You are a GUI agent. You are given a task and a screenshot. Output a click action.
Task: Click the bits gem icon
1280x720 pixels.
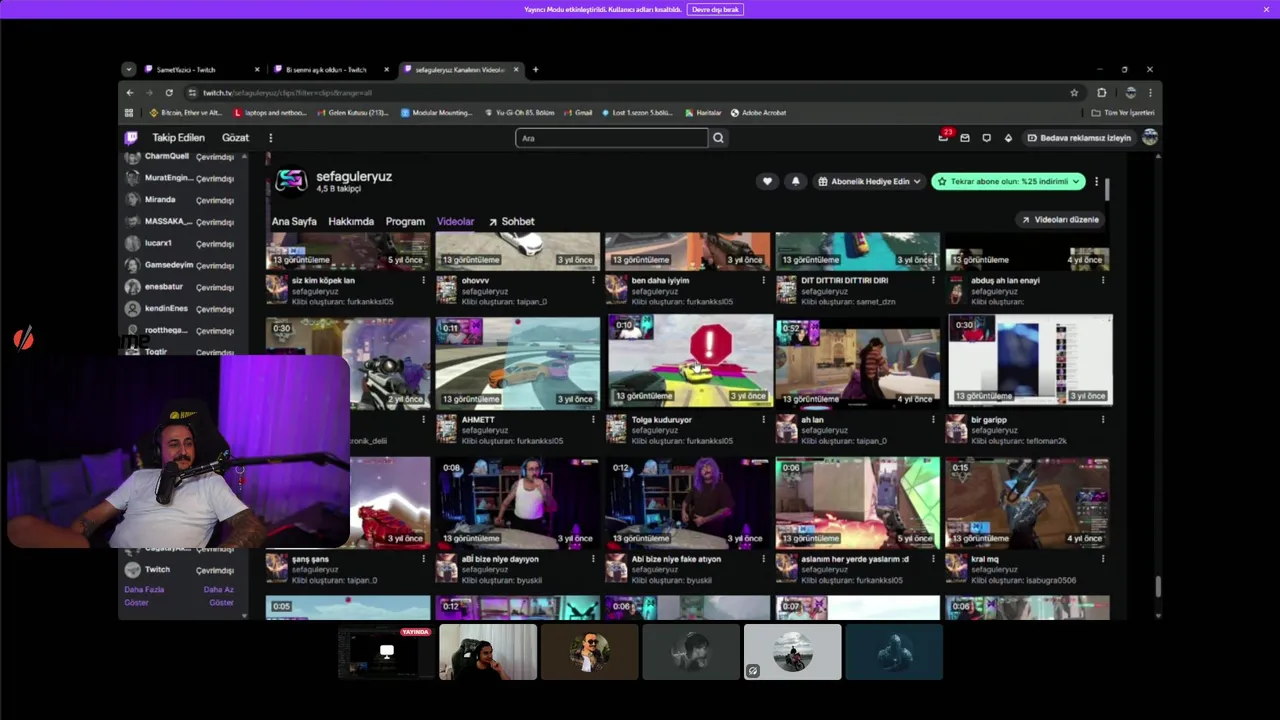tap(1008, 138)
